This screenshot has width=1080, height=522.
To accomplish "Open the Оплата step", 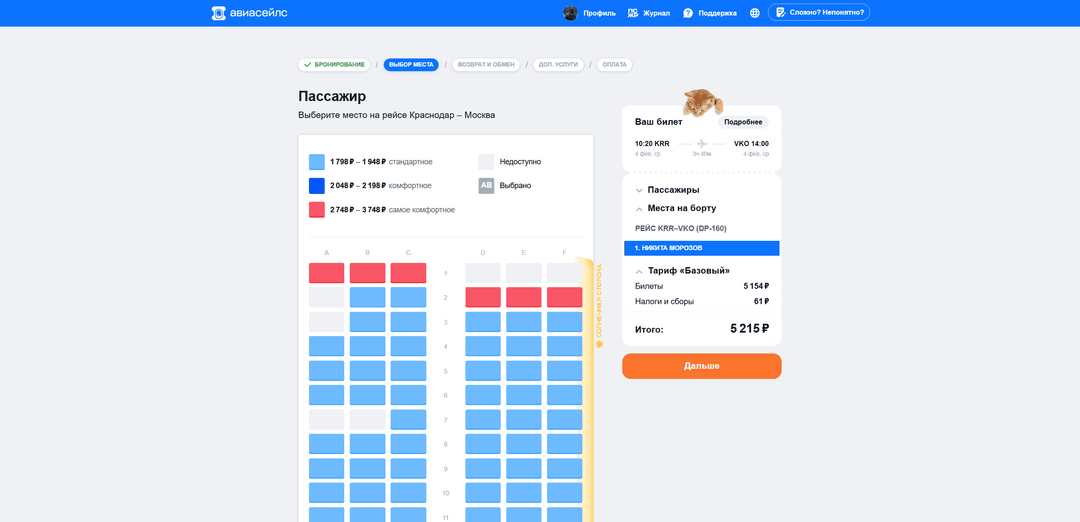I will click(614, 65).
